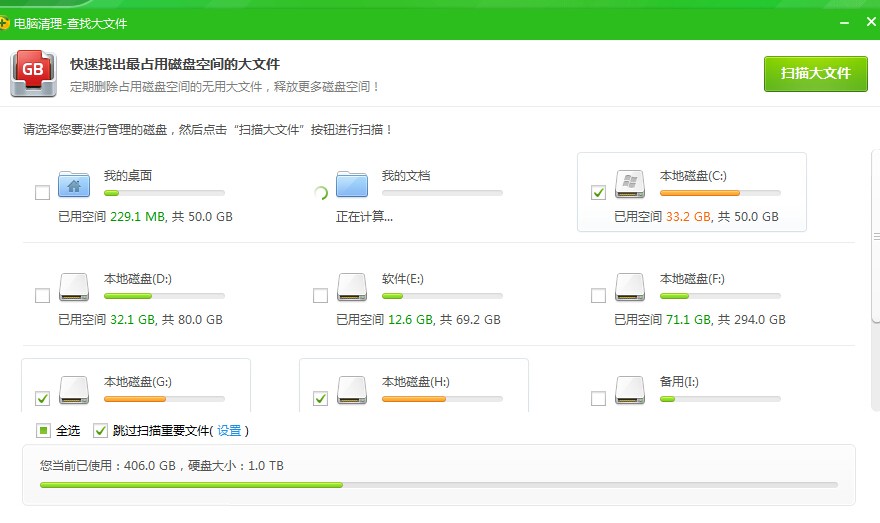Click 已用空间 32.1 GB, 共 80.0 GB text
880x523 pixels.
tap(140, 320)
